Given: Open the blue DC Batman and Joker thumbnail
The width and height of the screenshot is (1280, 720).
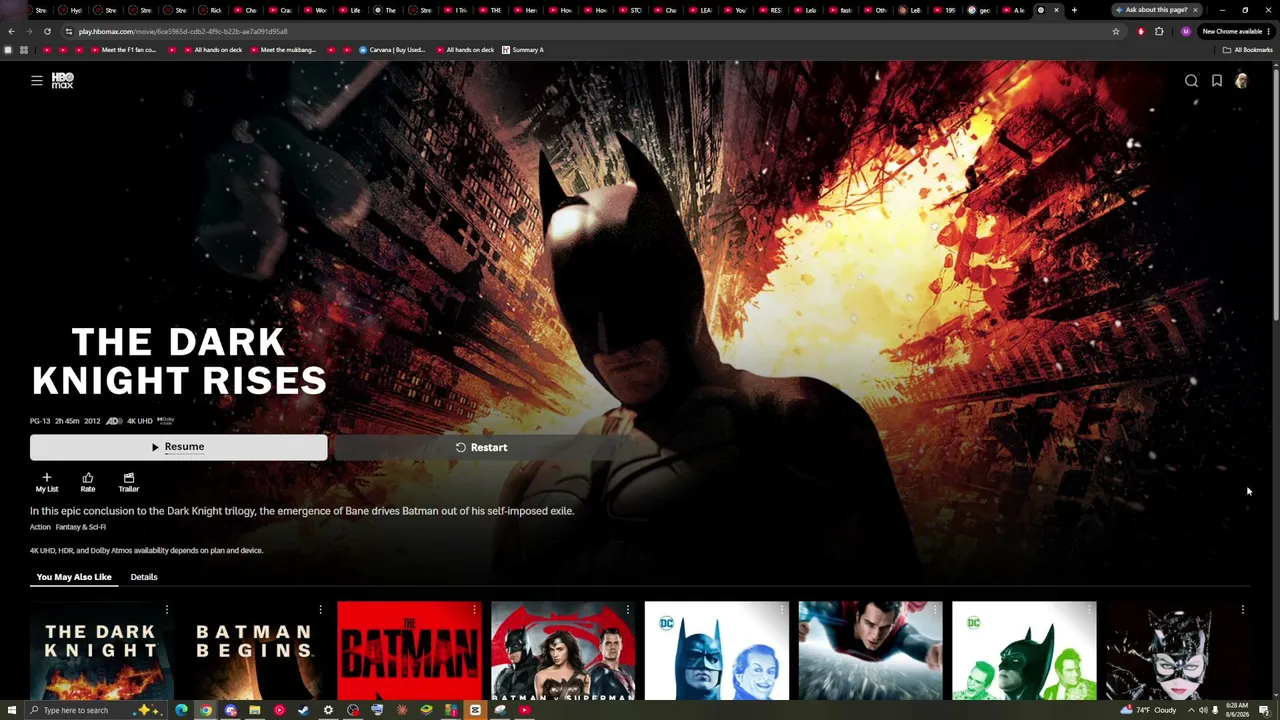Looking at the screenshot, I should click(x=717, y=650).
